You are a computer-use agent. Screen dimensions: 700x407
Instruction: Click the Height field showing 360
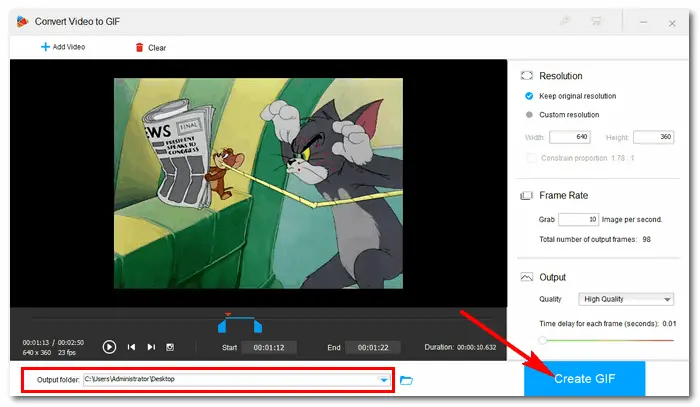[654, 137]
